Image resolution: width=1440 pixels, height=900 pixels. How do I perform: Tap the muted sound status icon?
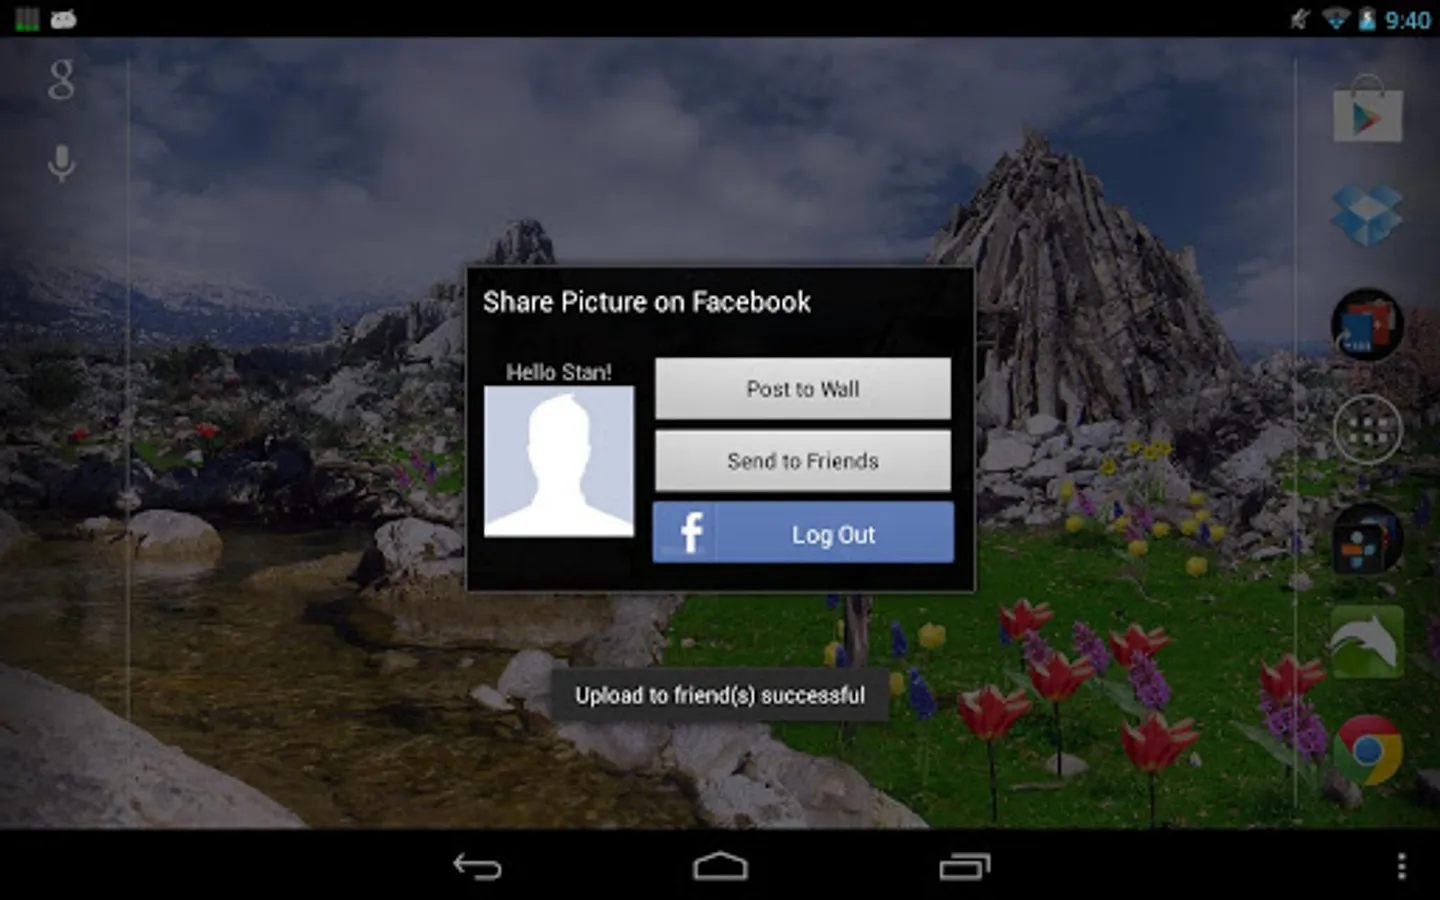point(1299,19)
